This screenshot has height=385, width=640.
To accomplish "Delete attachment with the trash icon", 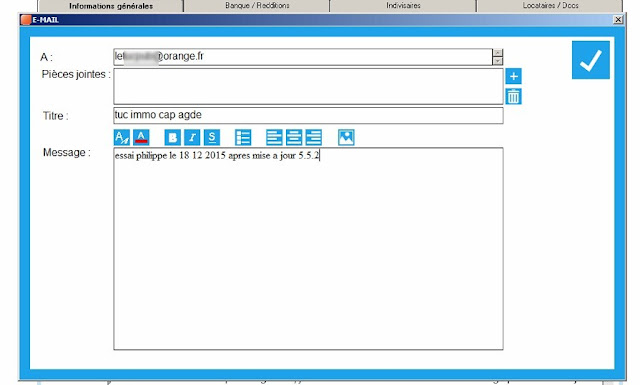I will click(x=513, y=97).
